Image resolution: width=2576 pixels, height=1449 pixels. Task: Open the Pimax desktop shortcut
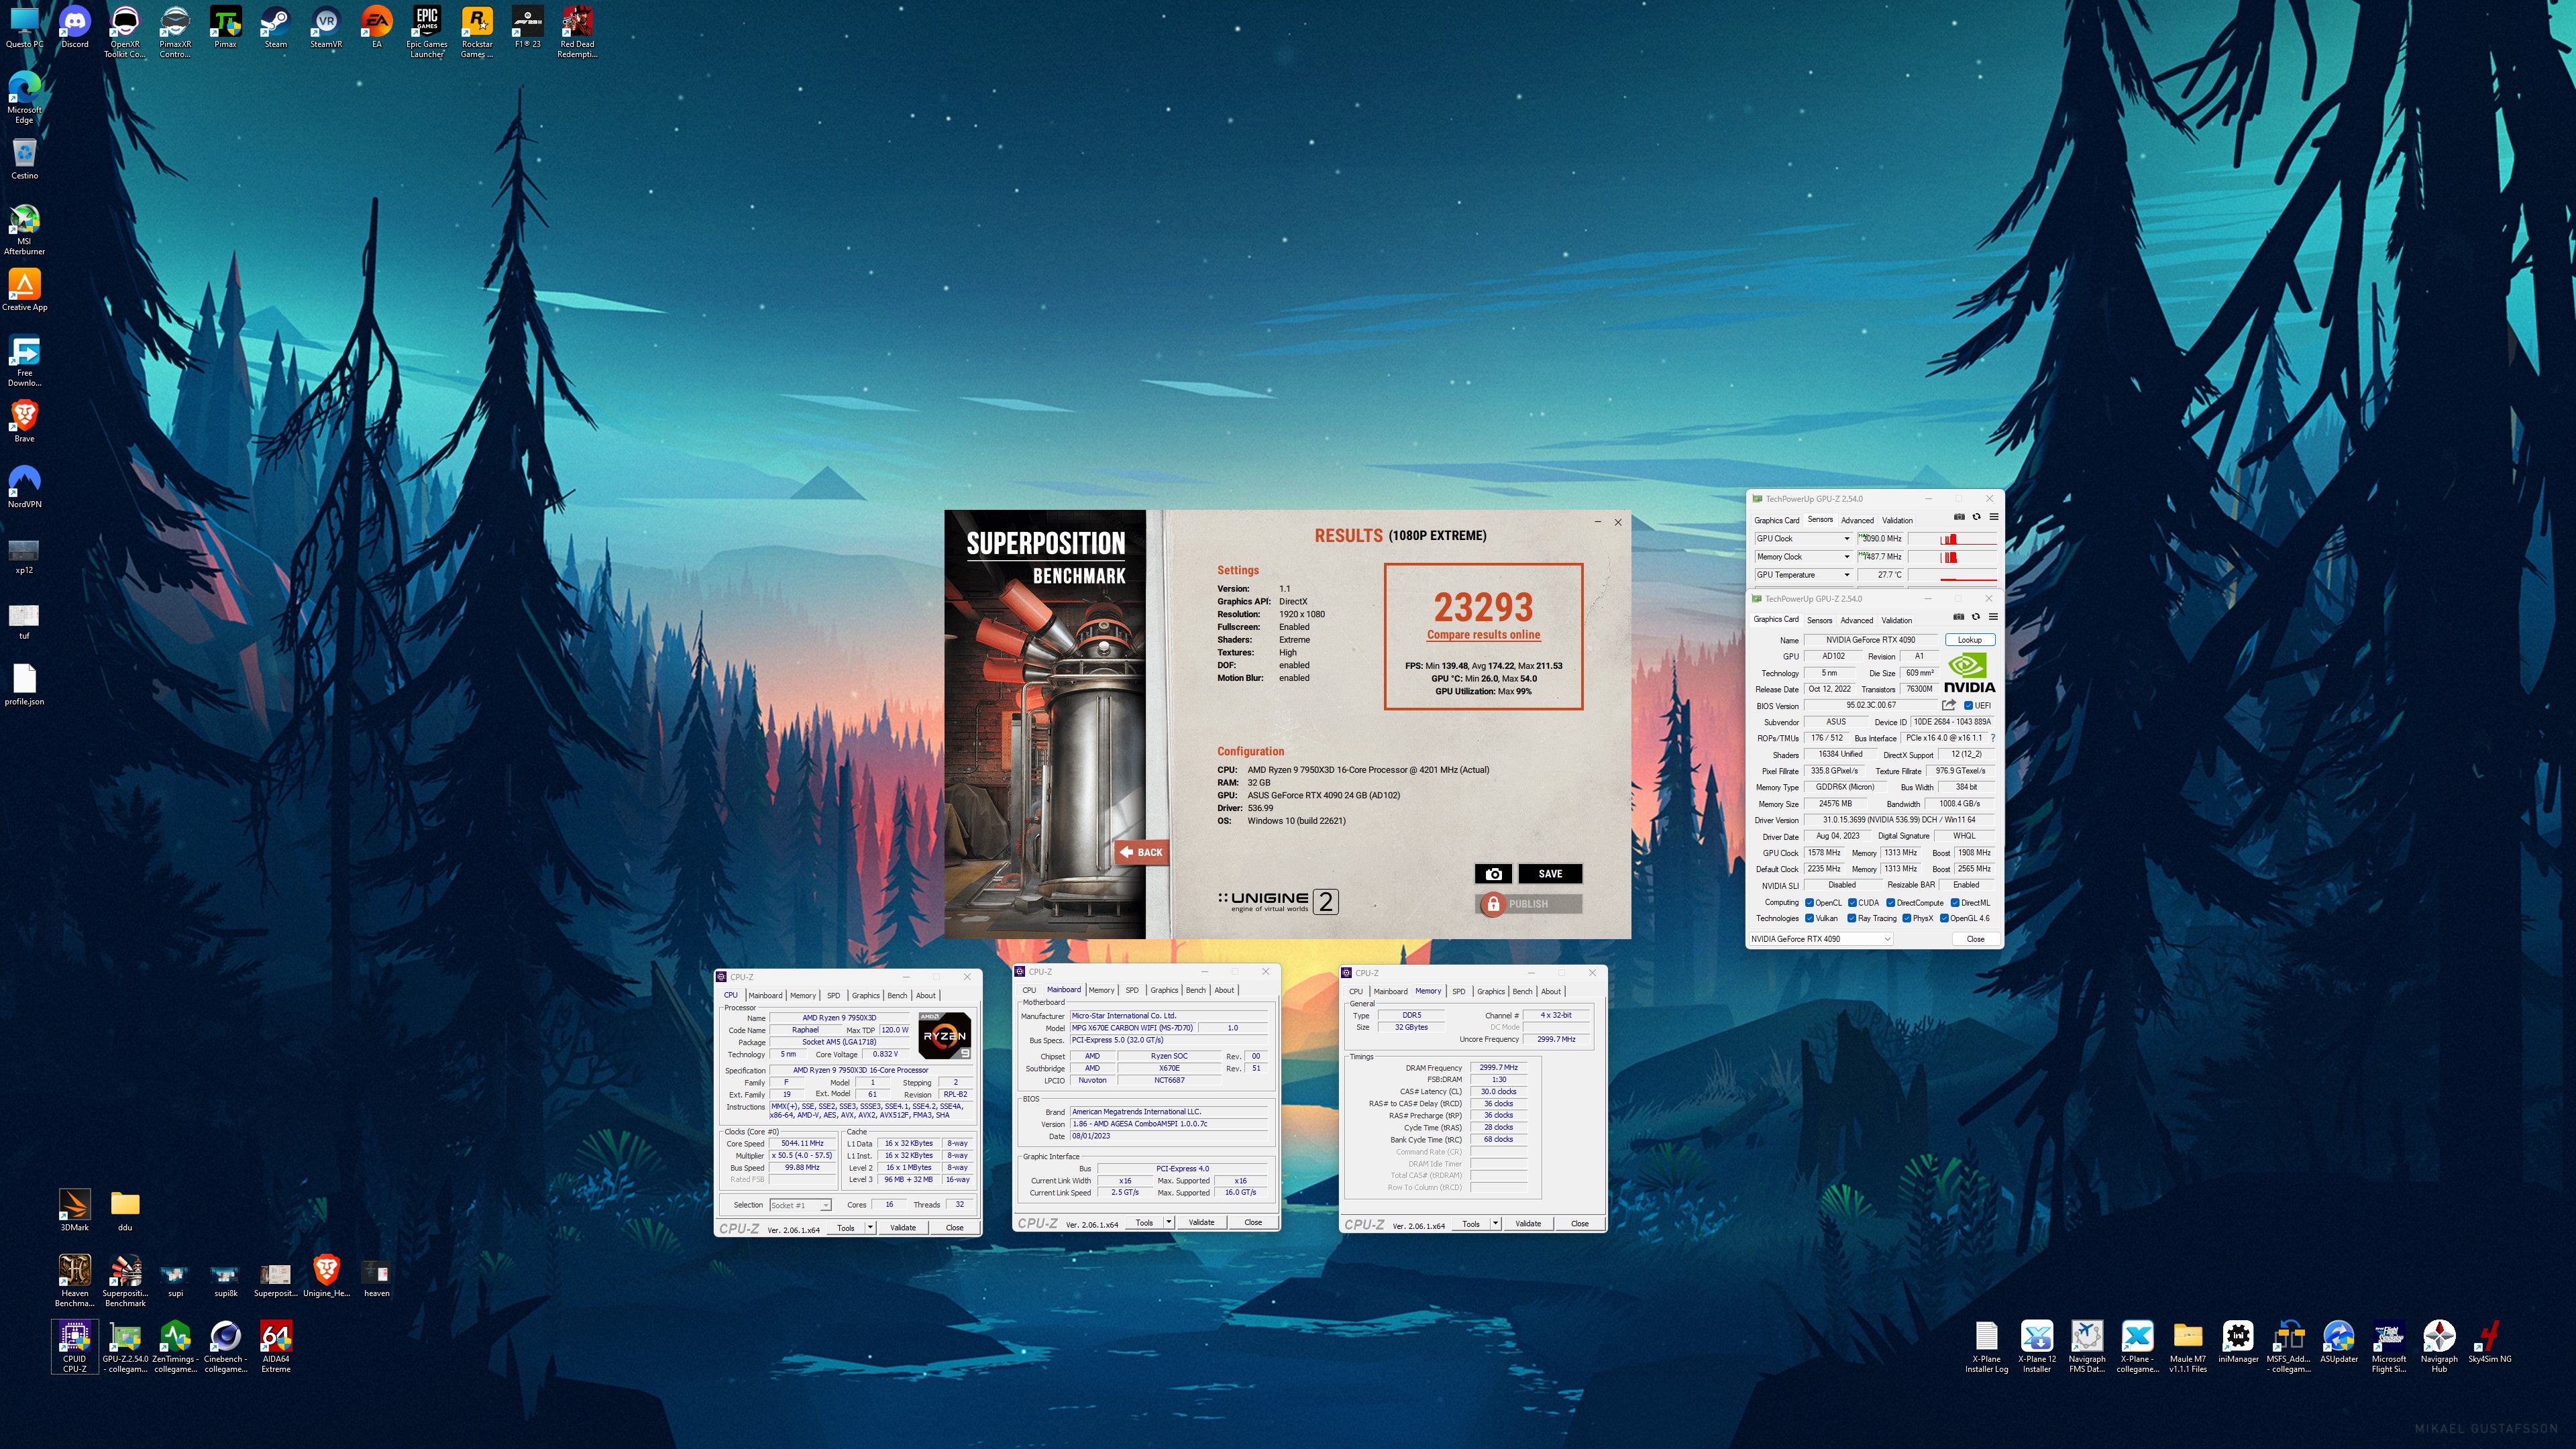225,27
